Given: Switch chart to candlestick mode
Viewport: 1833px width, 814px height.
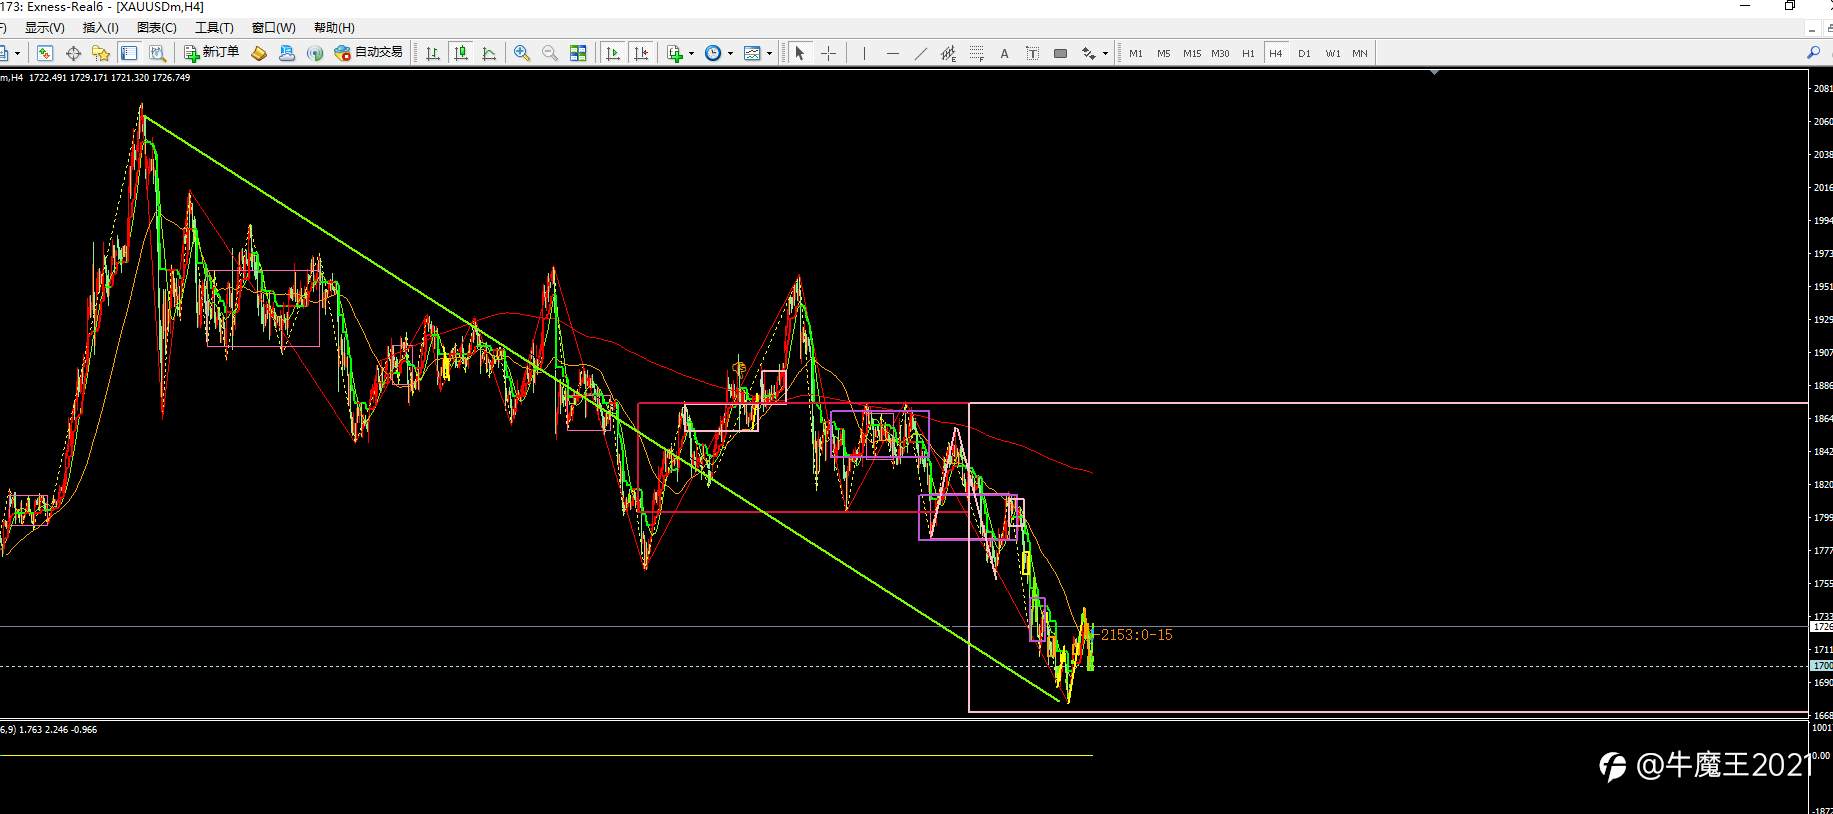Looking at the screenshot, I should tap(461, 53).
